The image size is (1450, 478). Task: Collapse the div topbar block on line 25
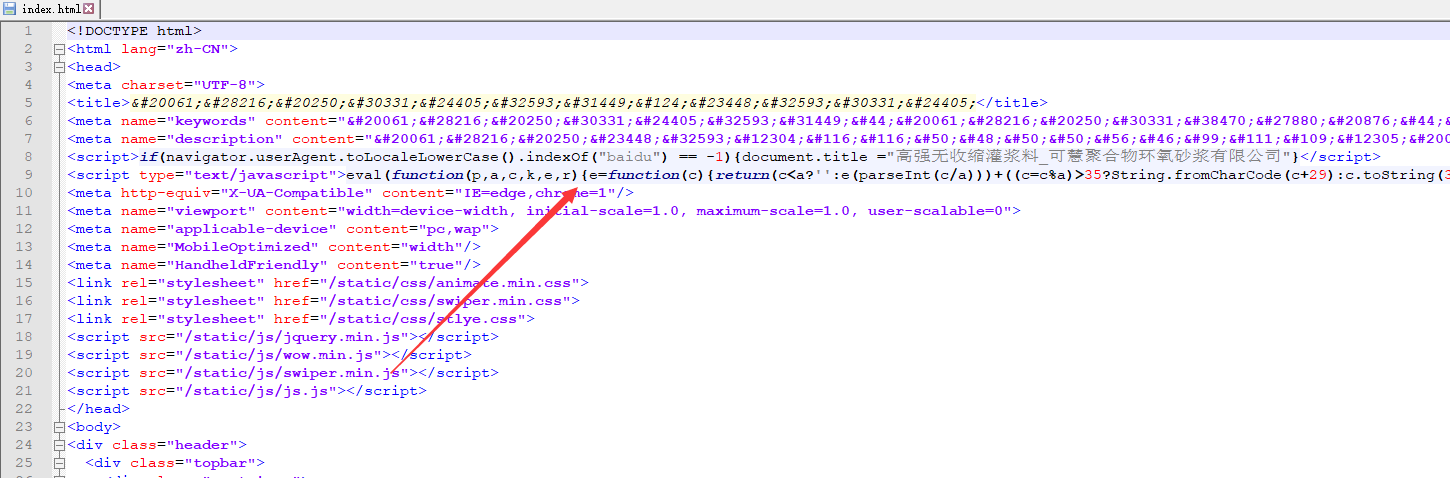click(x=59, y=463)
